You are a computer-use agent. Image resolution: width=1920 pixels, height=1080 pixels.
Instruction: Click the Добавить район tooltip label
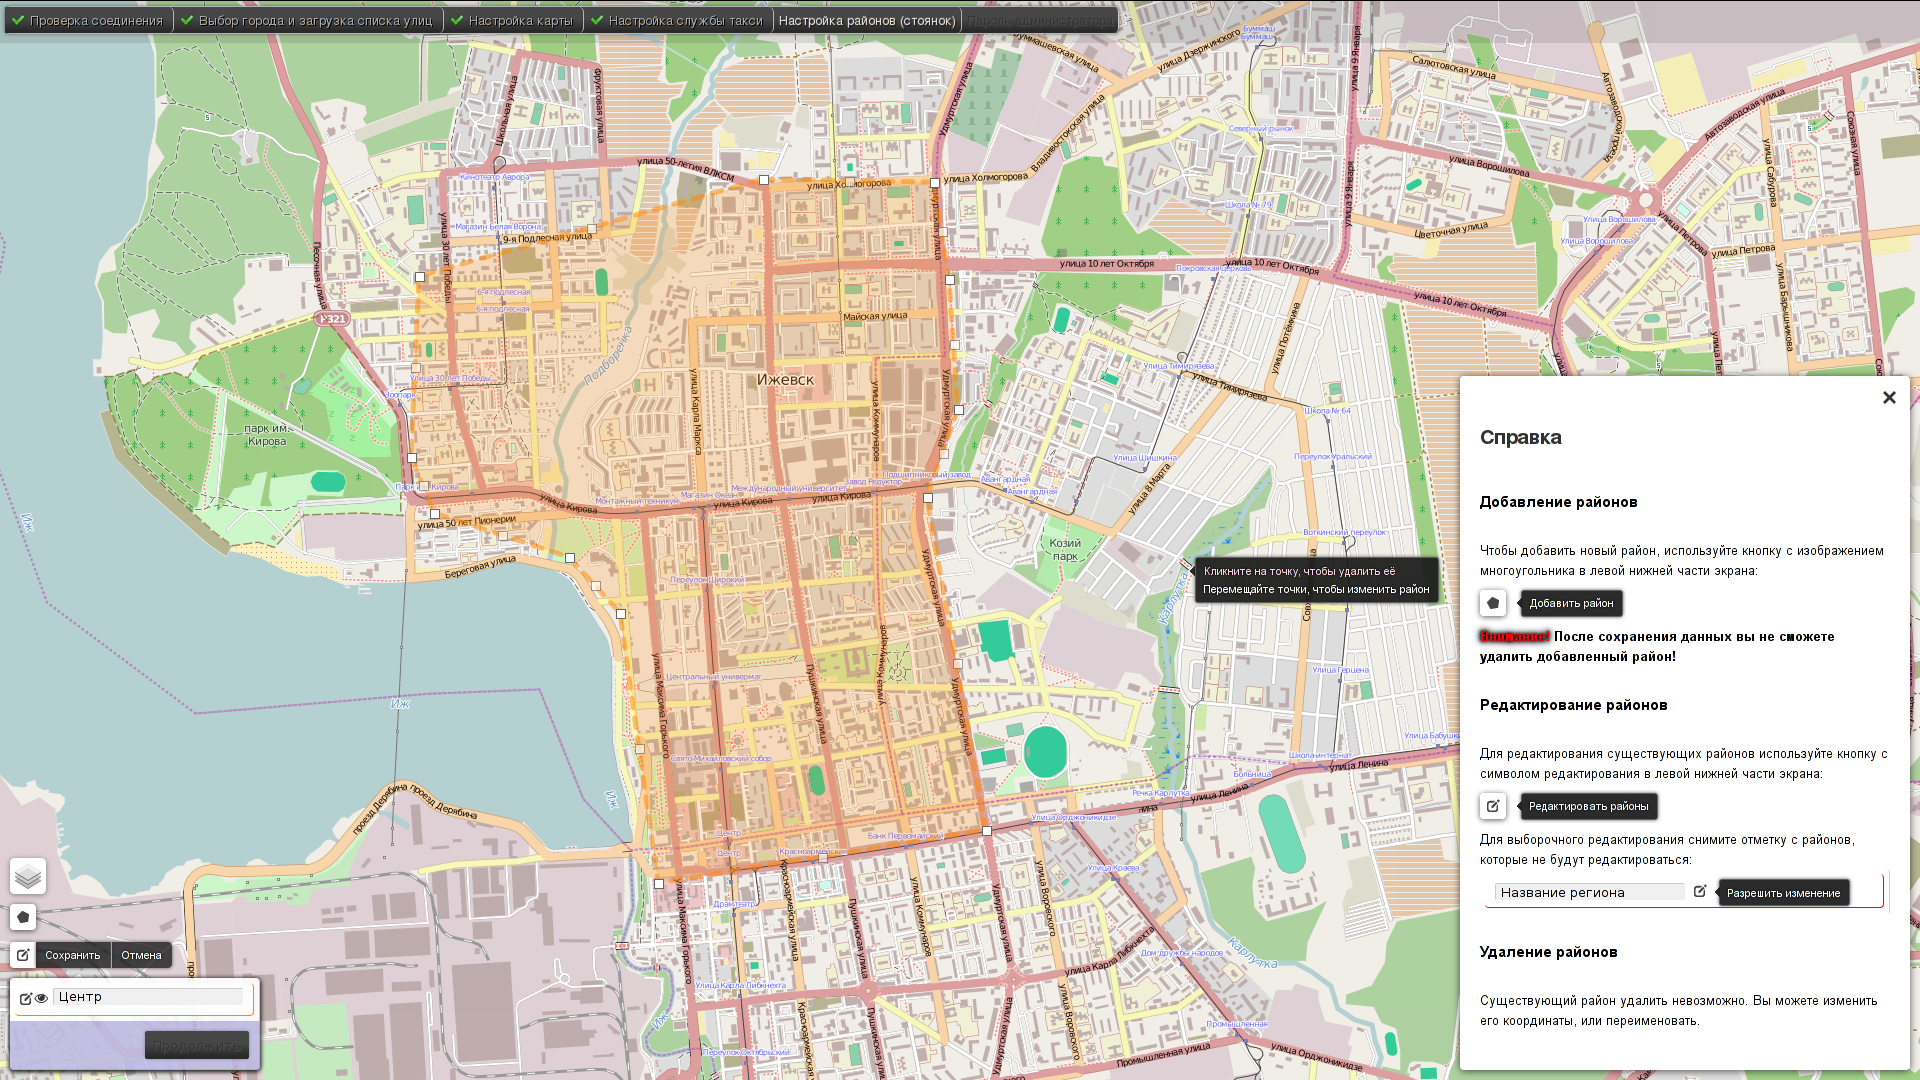1571,603
